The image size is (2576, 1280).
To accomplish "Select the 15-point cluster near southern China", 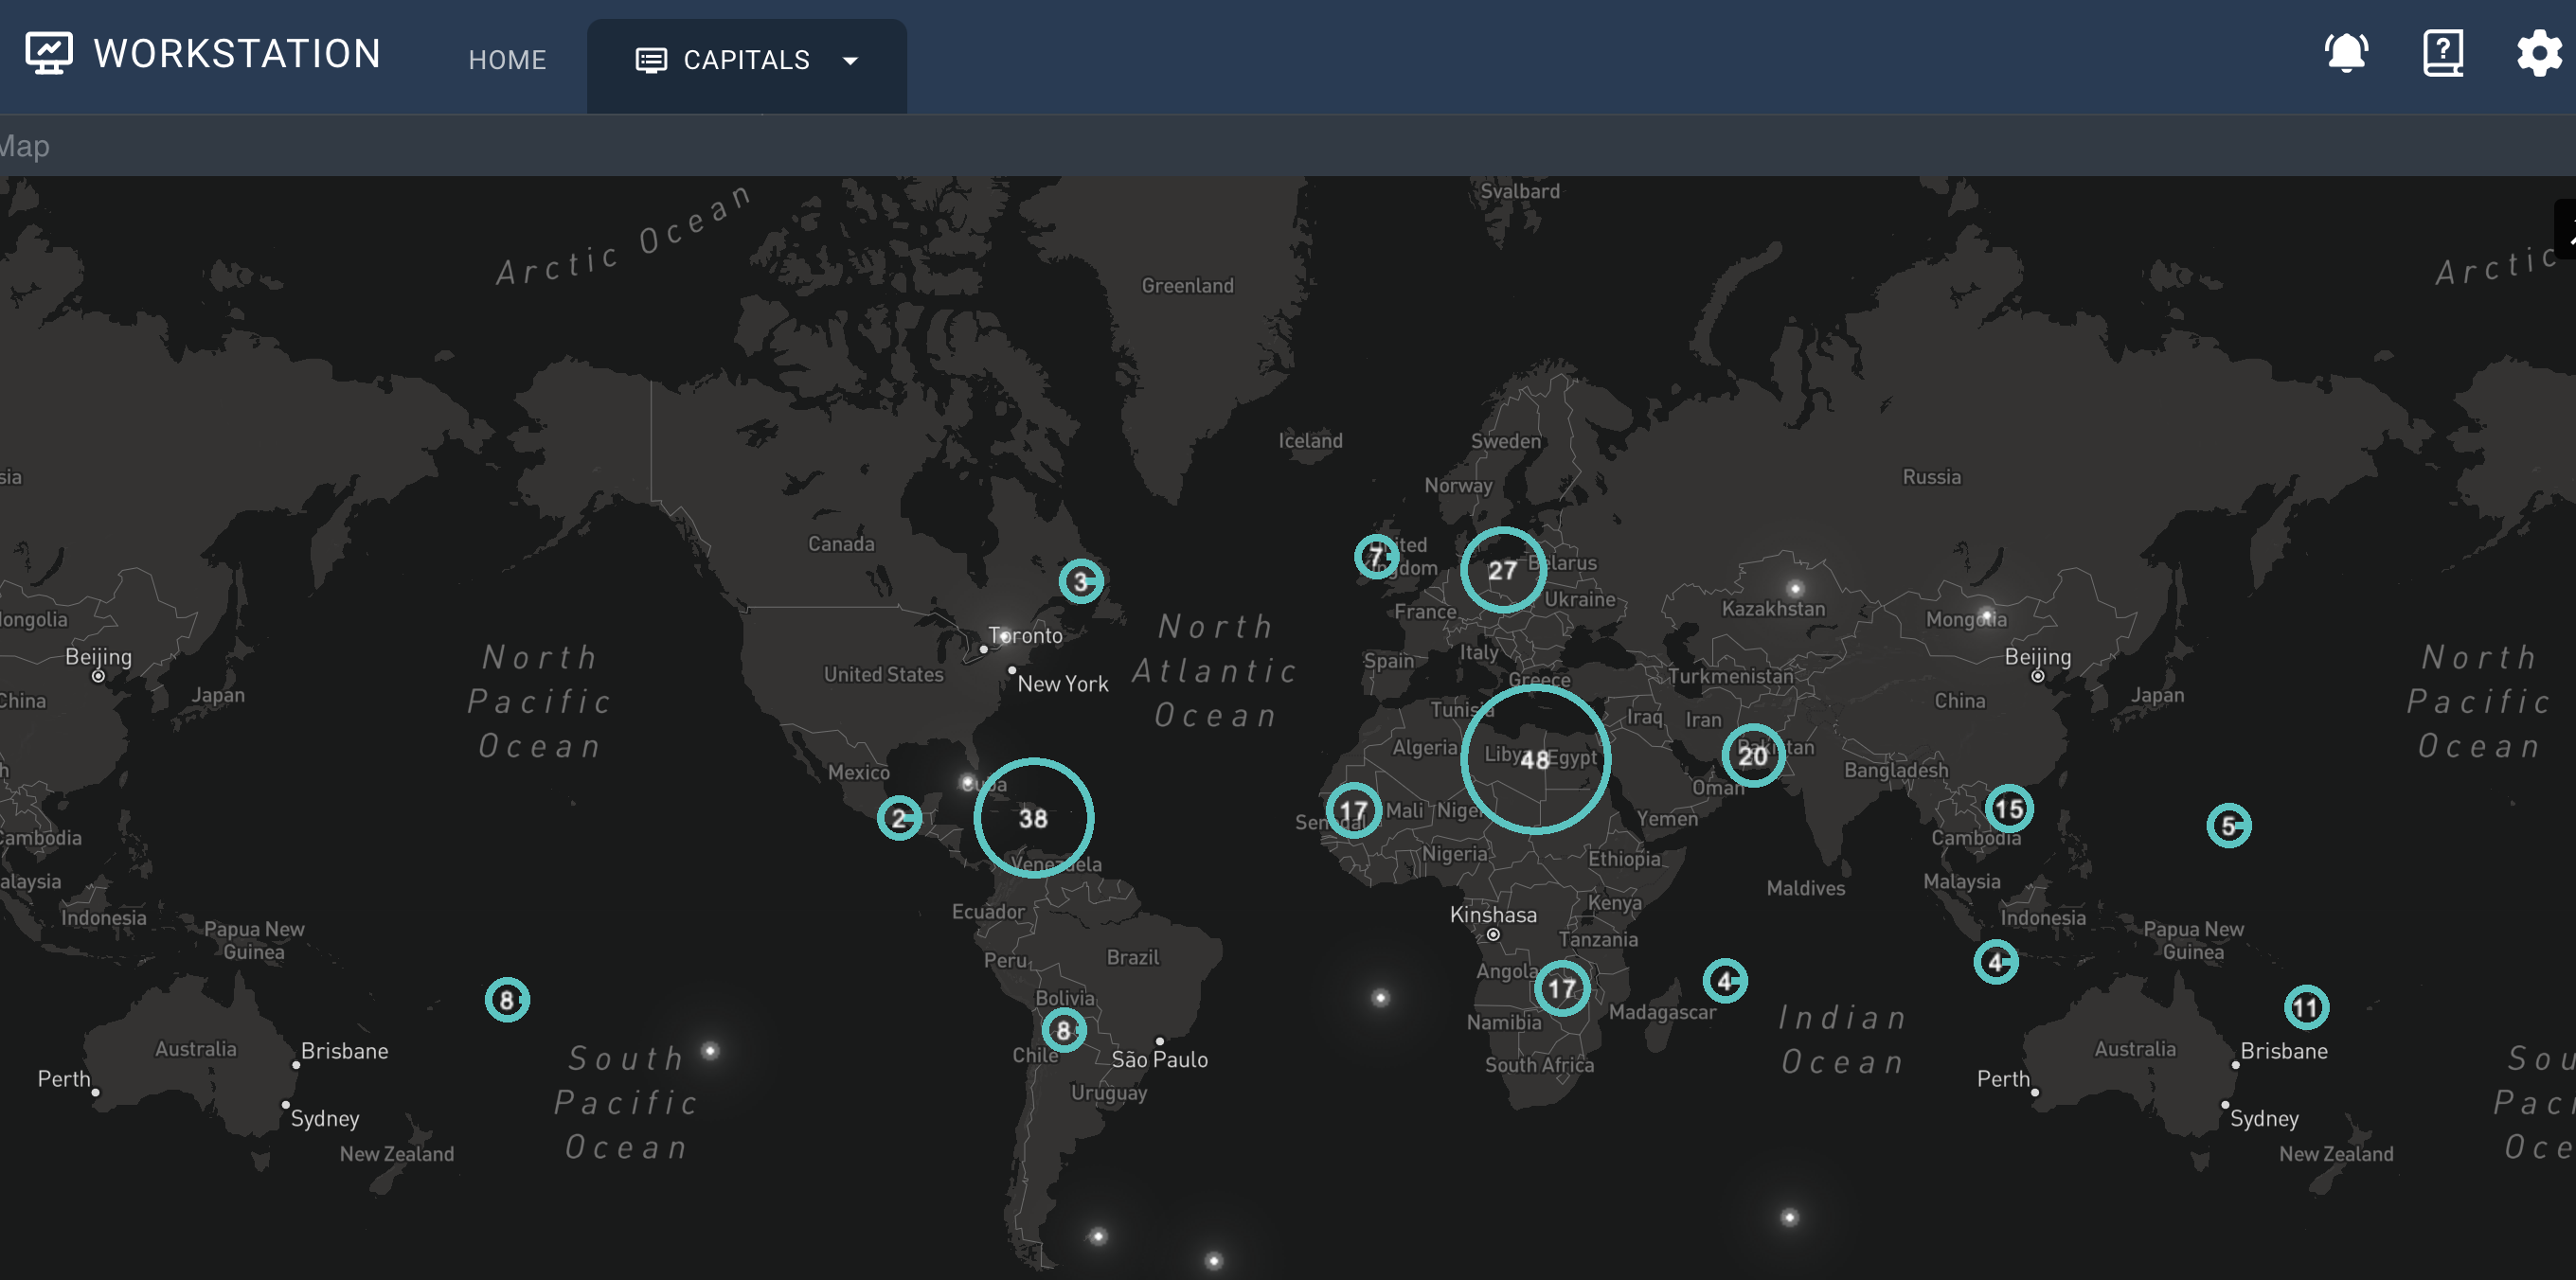I will (2010, 809).
